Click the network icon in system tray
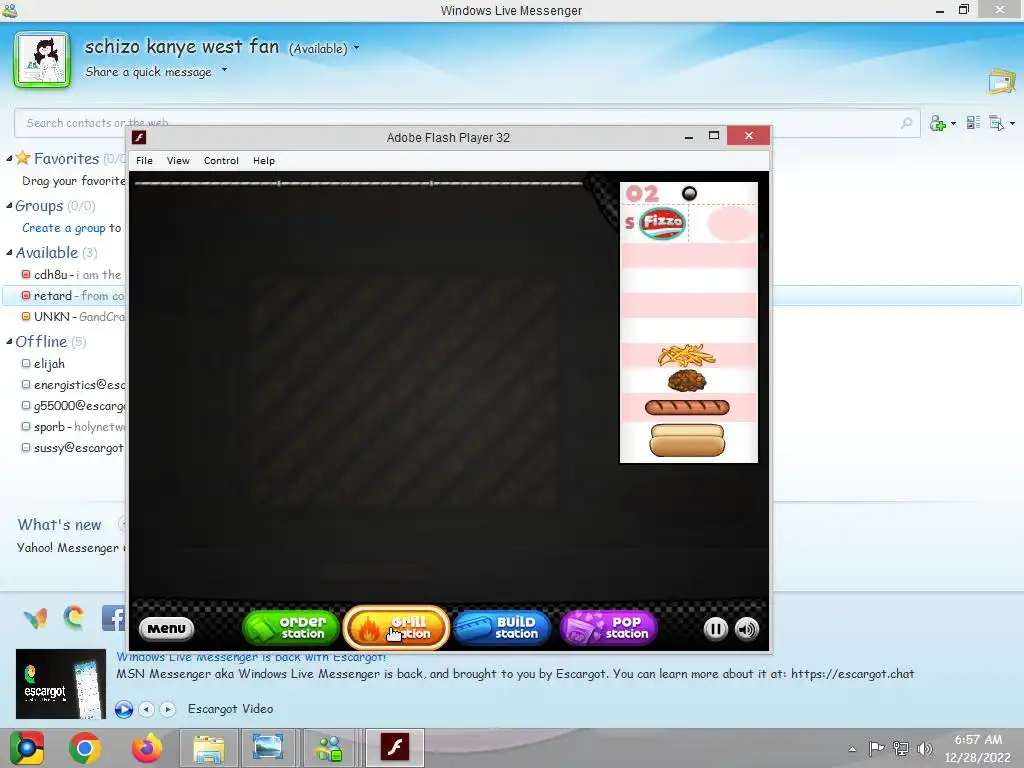 pyautogui.click(x=901, y=748)
